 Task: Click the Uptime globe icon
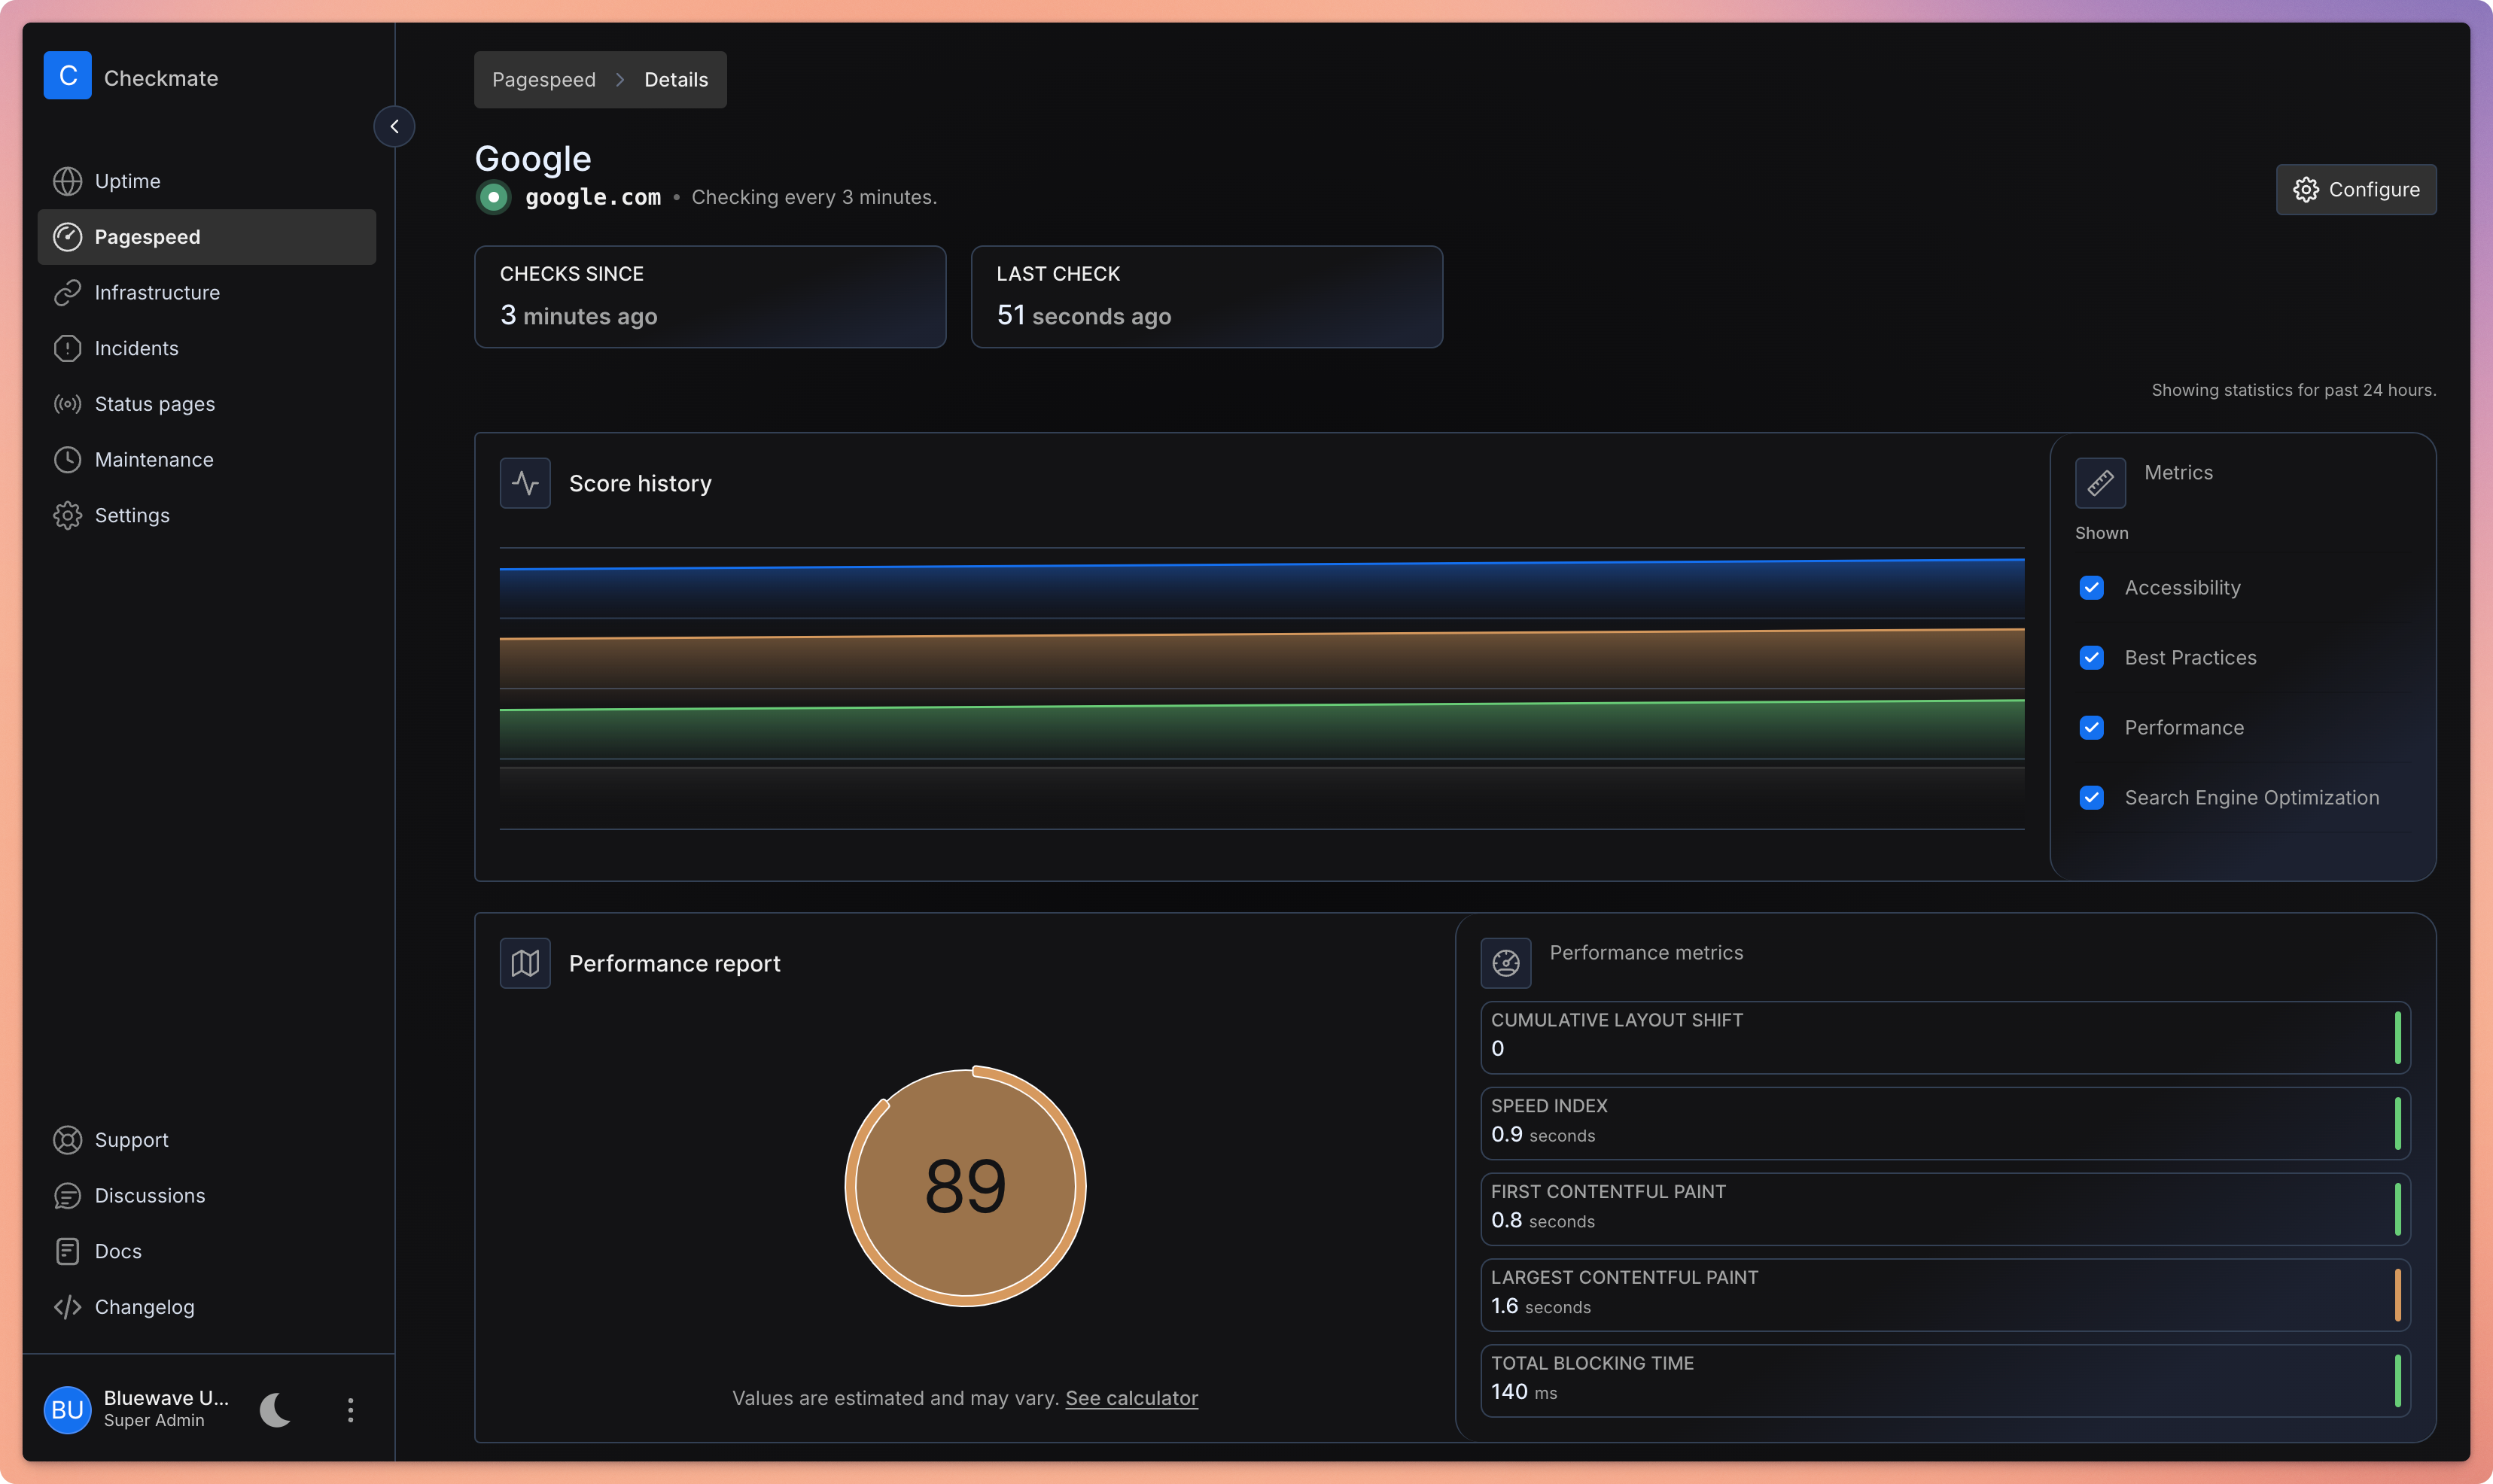(67, 181)
